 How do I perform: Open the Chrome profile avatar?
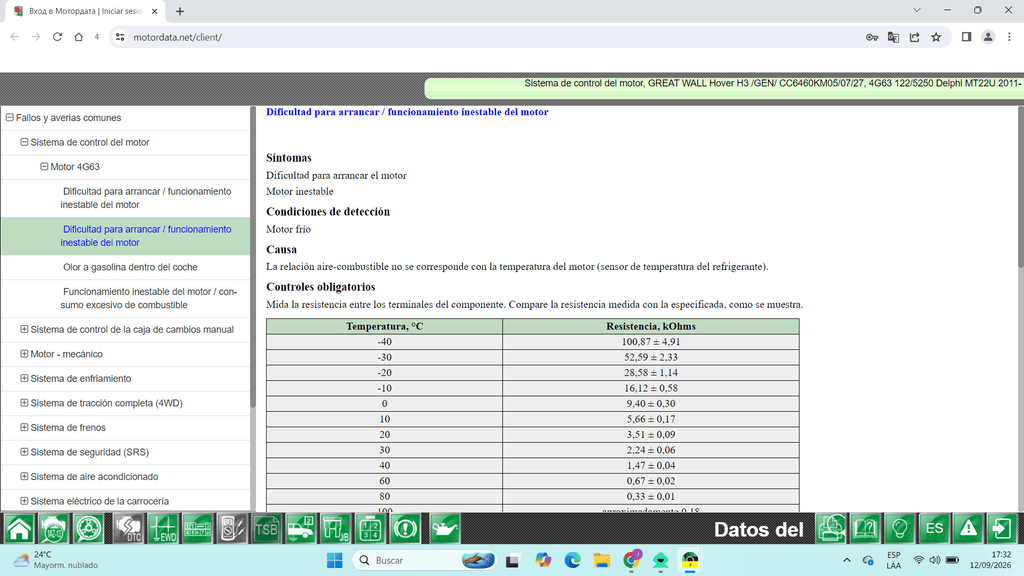click(x=988, y=37)
